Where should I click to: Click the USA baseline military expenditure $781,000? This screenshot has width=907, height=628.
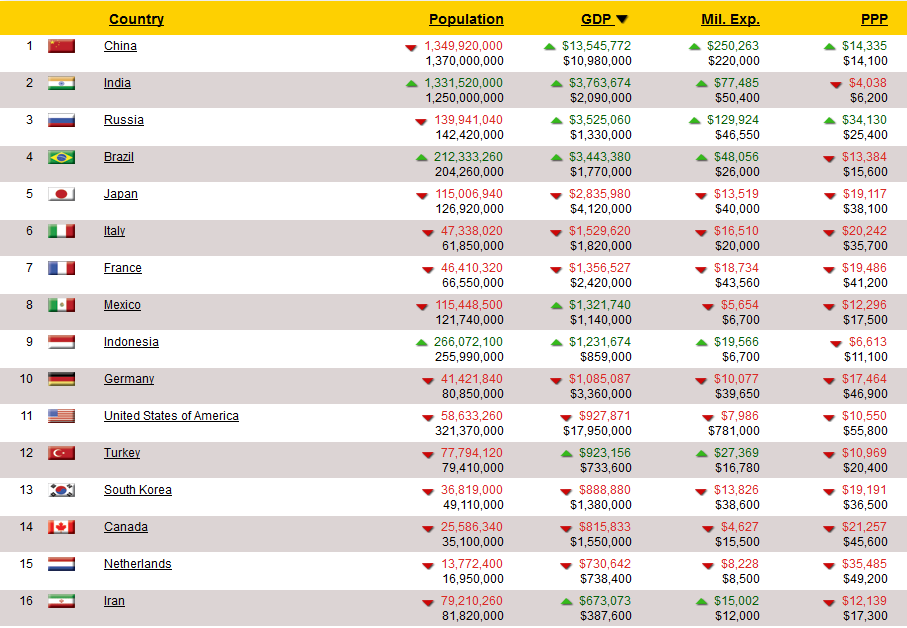coord(734,431)
